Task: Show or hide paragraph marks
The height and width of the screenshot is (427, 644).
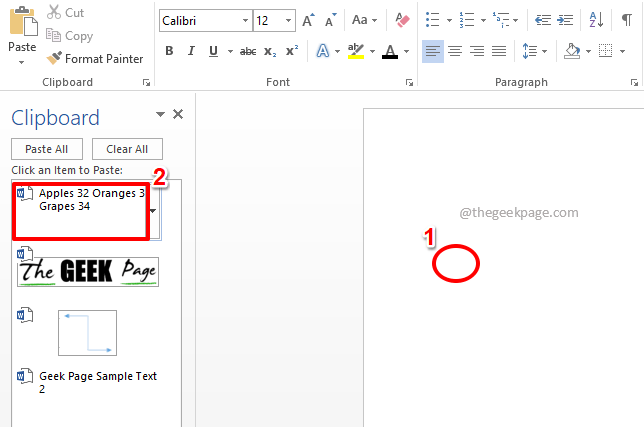Action: (x=627, y=20)
